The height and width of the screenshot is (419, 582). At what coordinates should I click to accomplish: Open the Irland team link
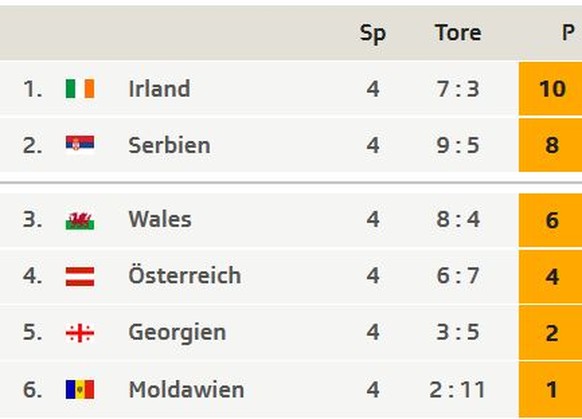[159, 89]
